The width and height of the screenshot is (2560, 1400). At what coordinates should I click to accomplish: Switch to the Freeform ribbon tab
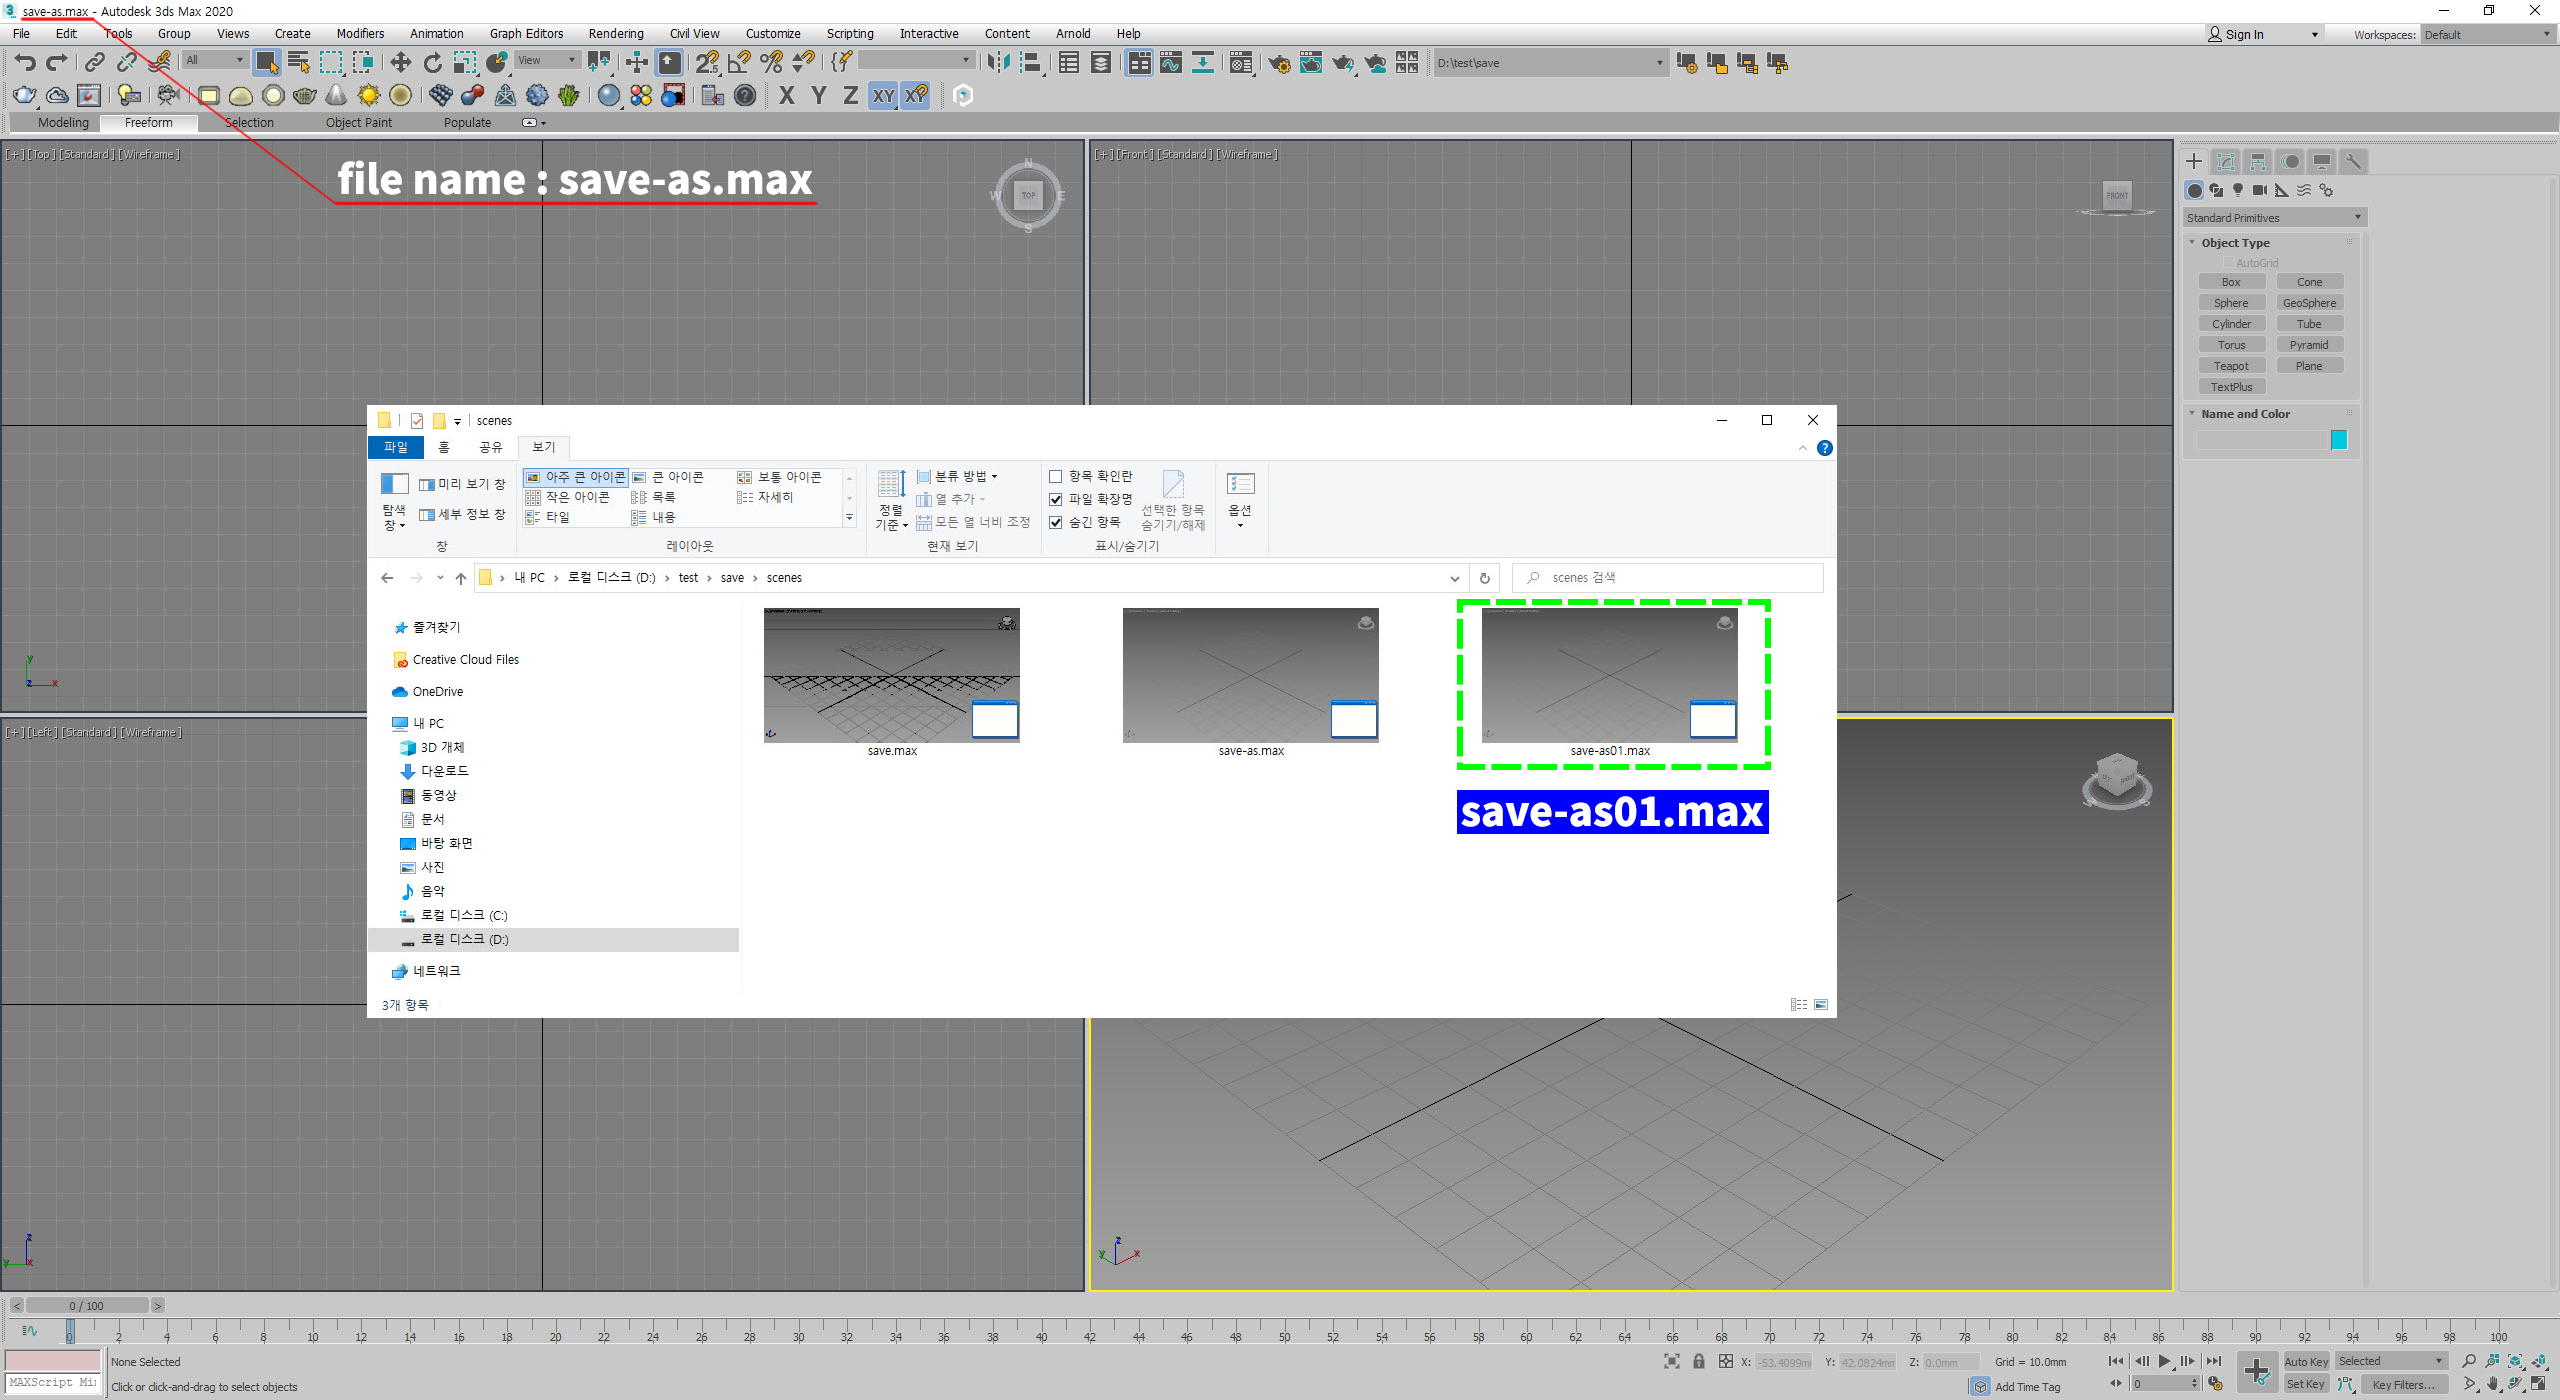pos(149,123)
